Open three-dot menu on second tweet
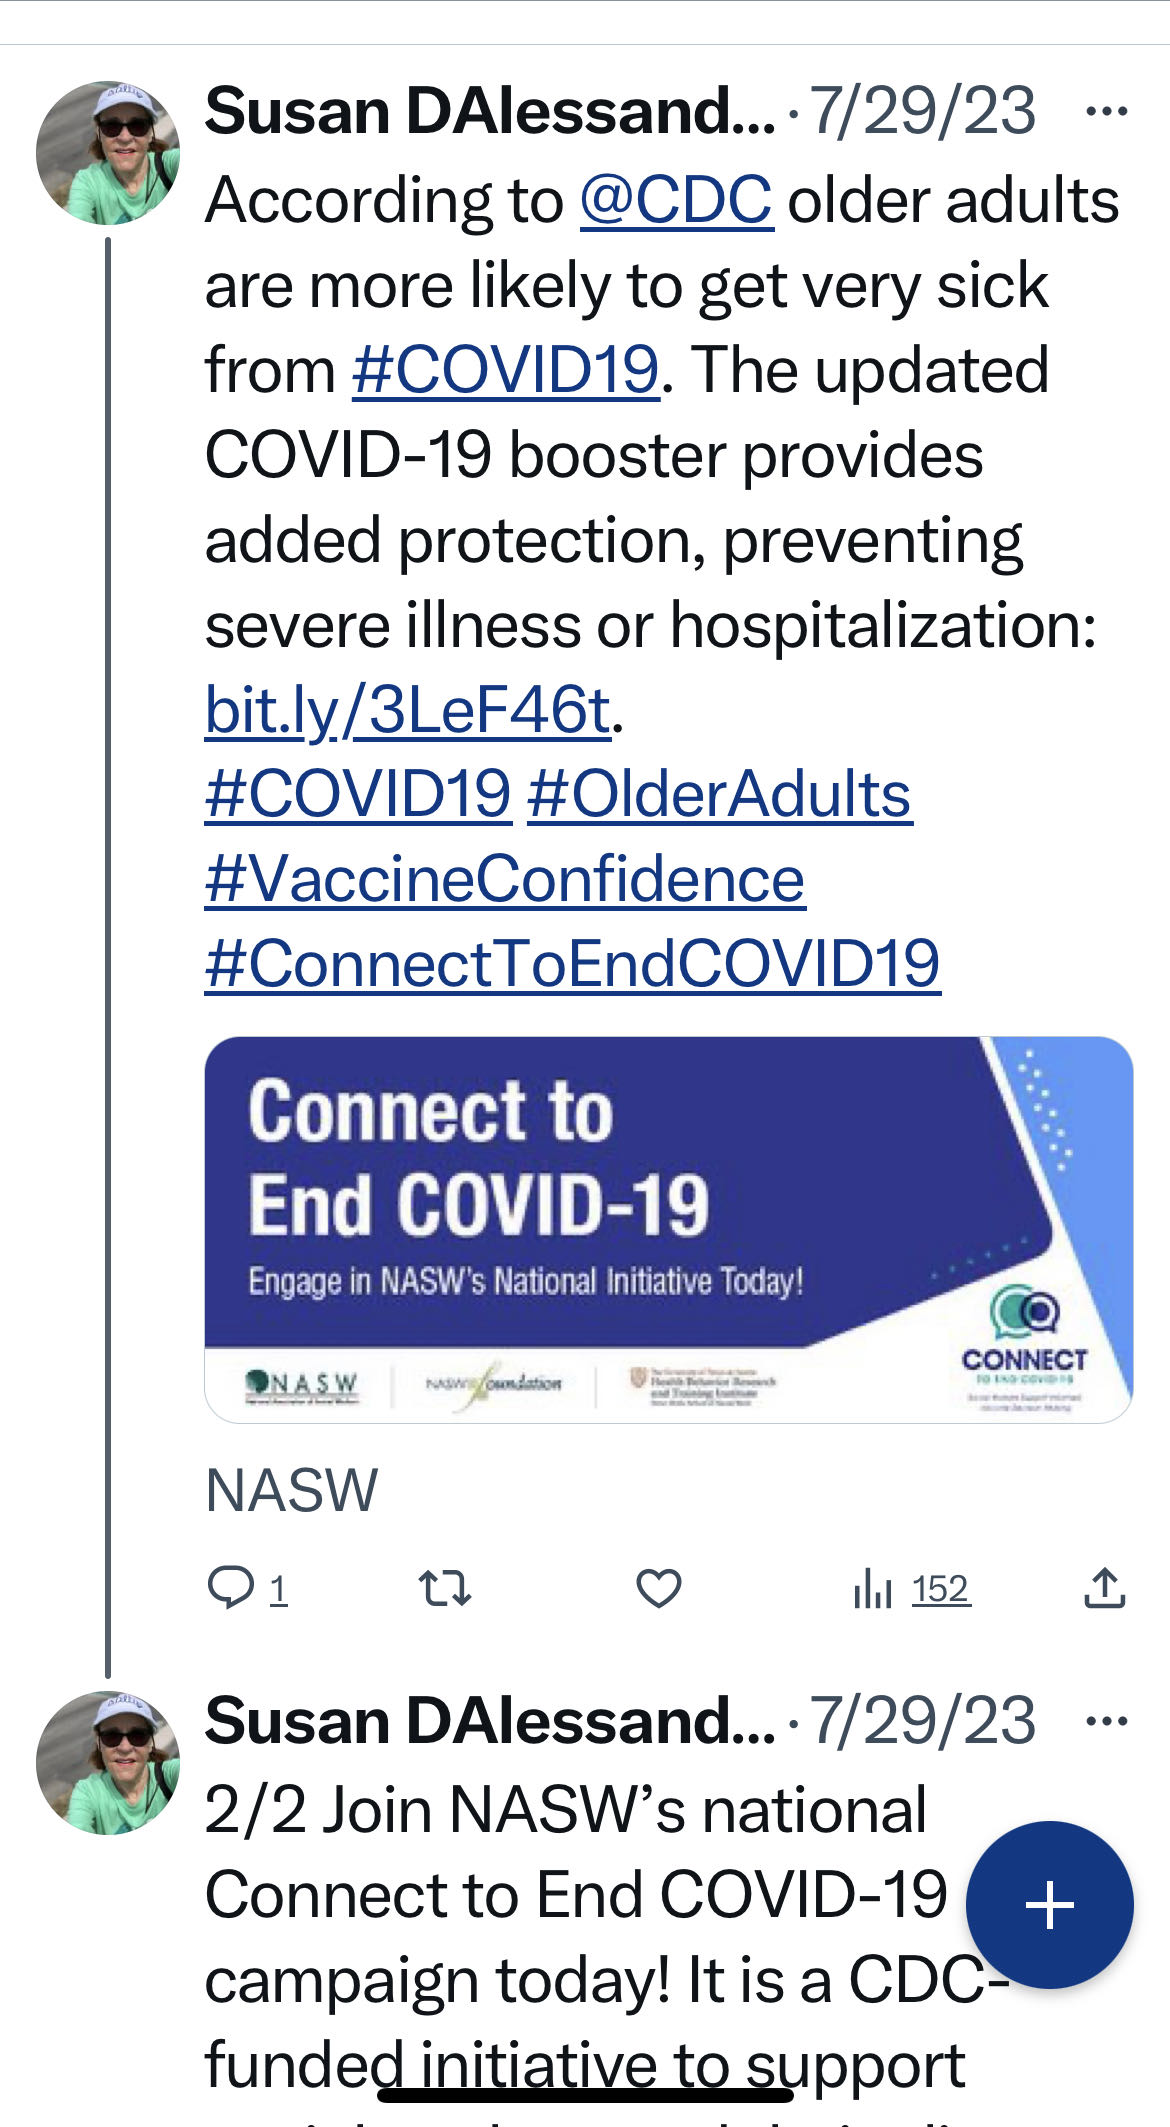Image resolution: width=1170 pixels, height=2127 pixels. 1107,1721
